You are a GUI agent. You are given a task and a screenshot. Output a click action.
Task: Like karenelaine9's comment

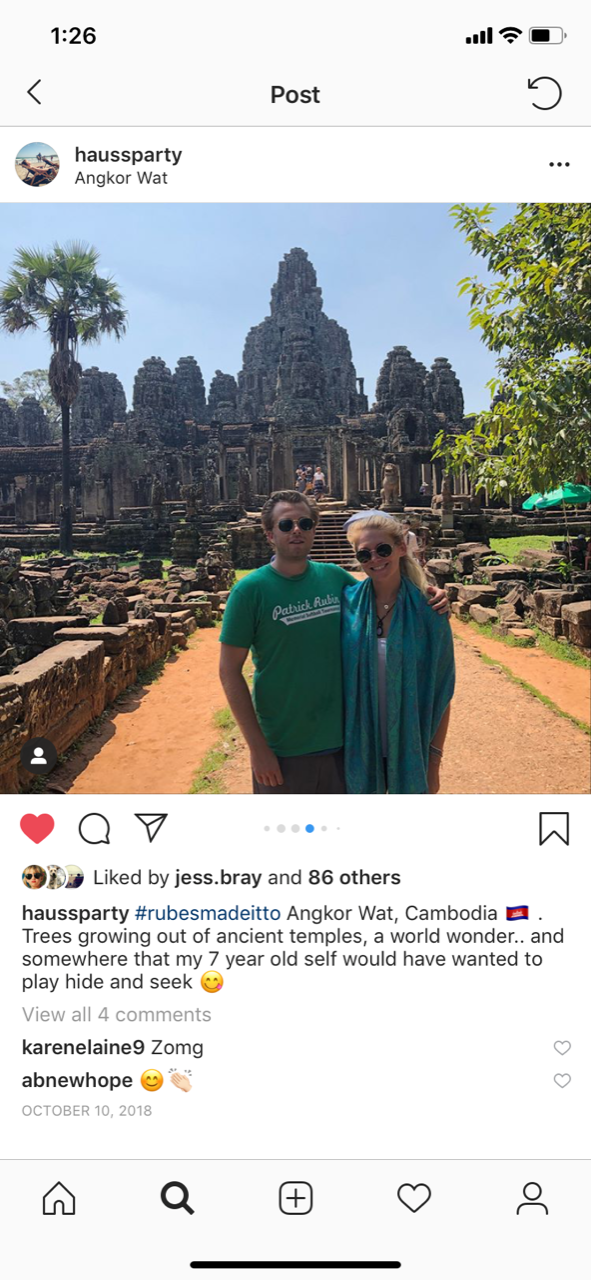pyautogui.click(x=562, y=1048)
